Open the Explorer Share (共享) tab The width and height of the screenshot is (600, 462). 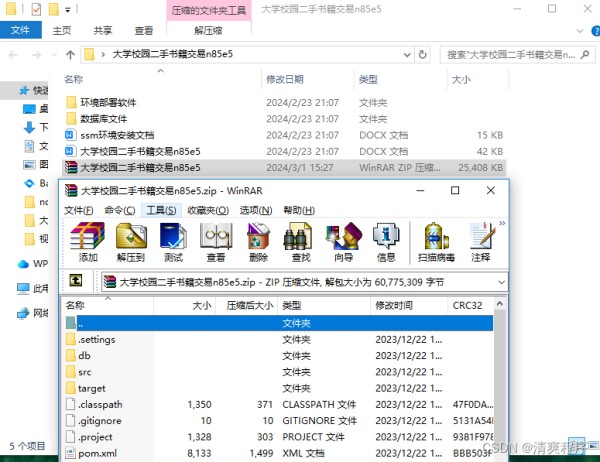(103, 30)
